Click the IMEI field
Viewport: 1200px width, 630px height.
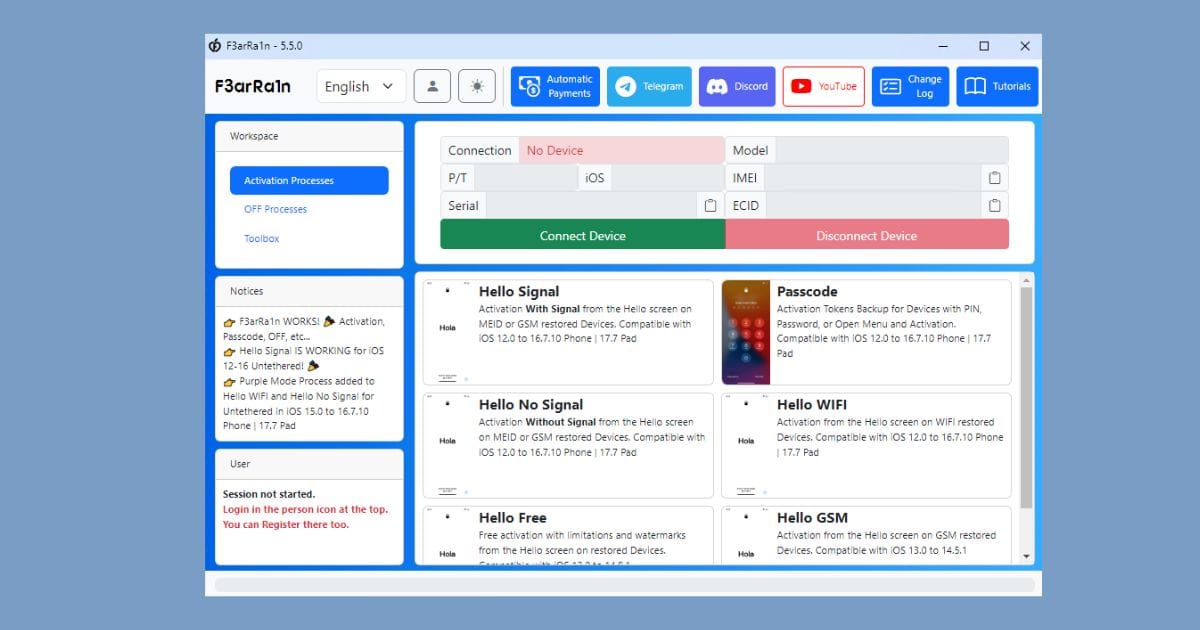pos(873,178)
